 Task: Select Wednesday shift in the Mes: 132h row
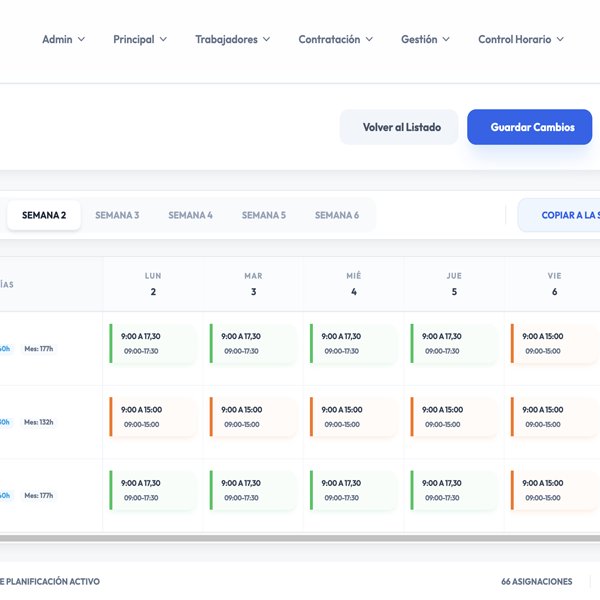pyautogui.click(x=354, y=417)
